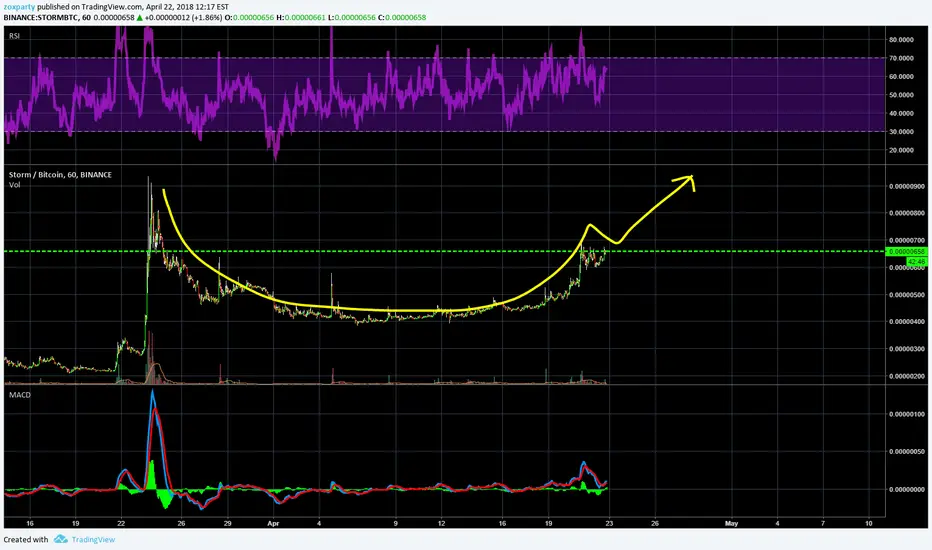
Task: Click the MACD 0.00000100 axis label
Action: point(907,414)
